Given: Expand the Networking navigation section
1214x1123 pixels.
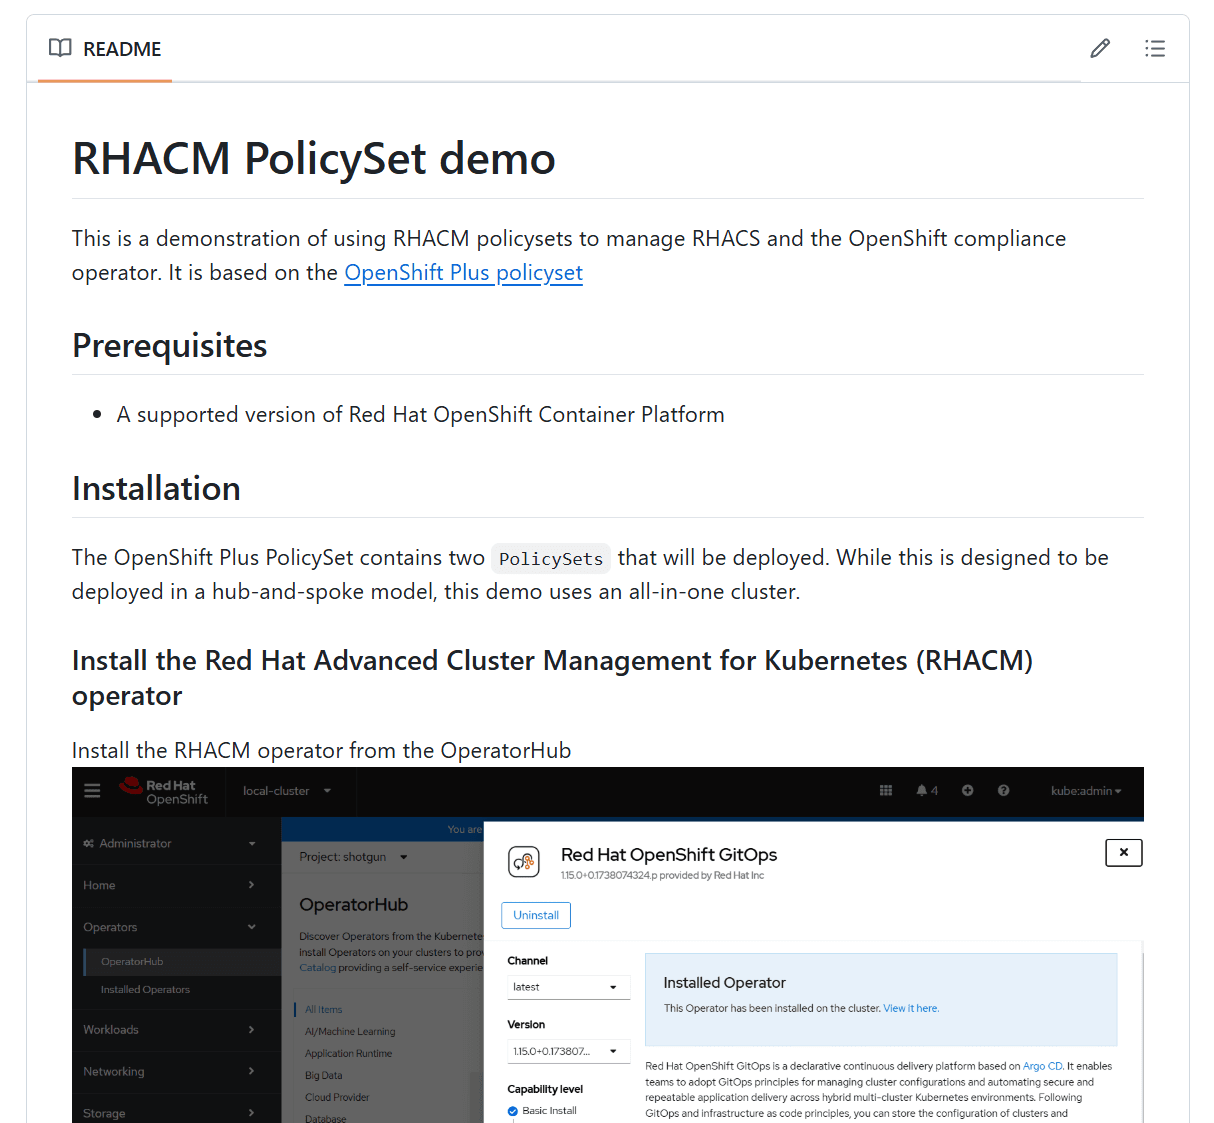Looking at the screenshot, I should click(169, 1071).
